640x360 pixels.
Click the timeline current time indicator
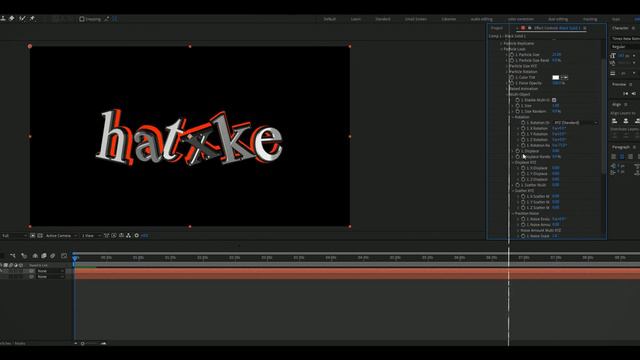(x=75, y=258)
